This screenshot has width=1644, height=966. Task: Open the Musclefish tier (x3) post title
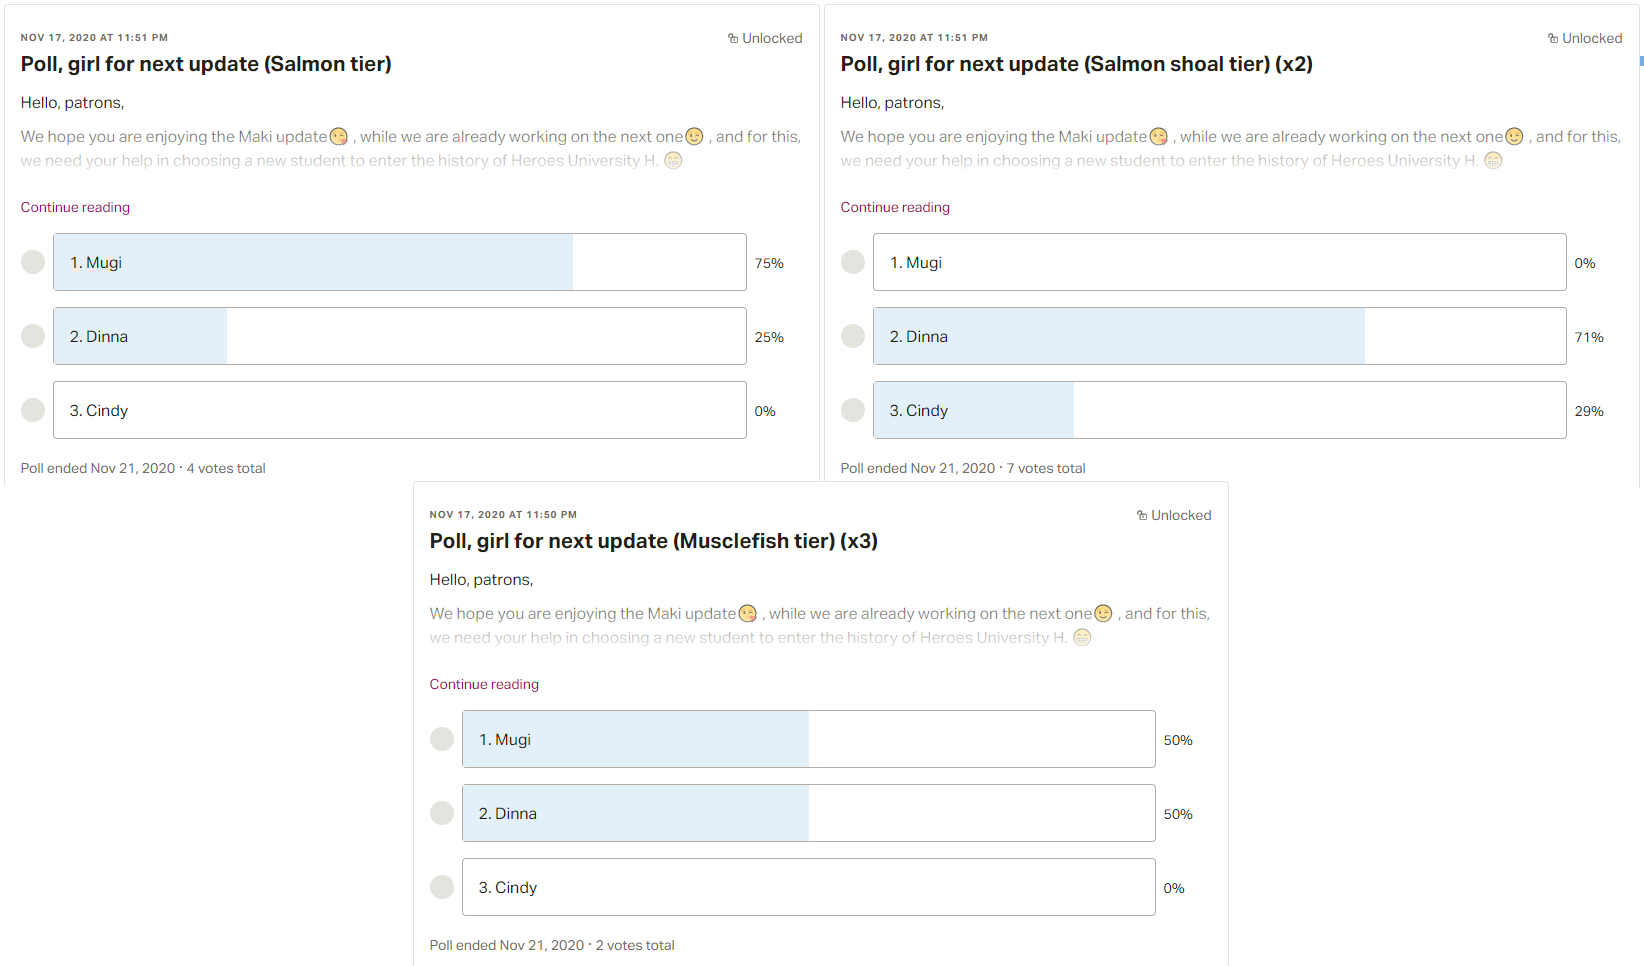coord(654,541)
